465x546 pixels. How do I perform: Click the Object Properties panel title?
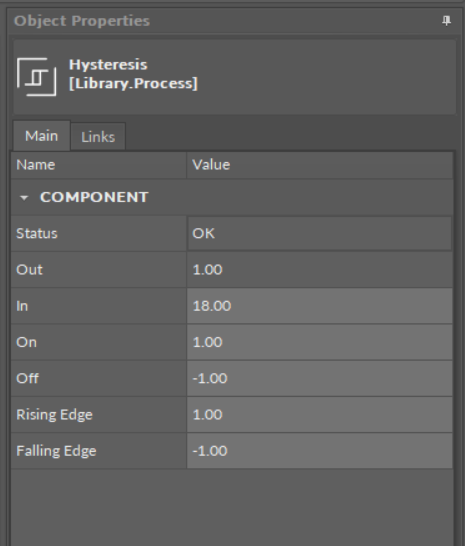click(82, 21)
